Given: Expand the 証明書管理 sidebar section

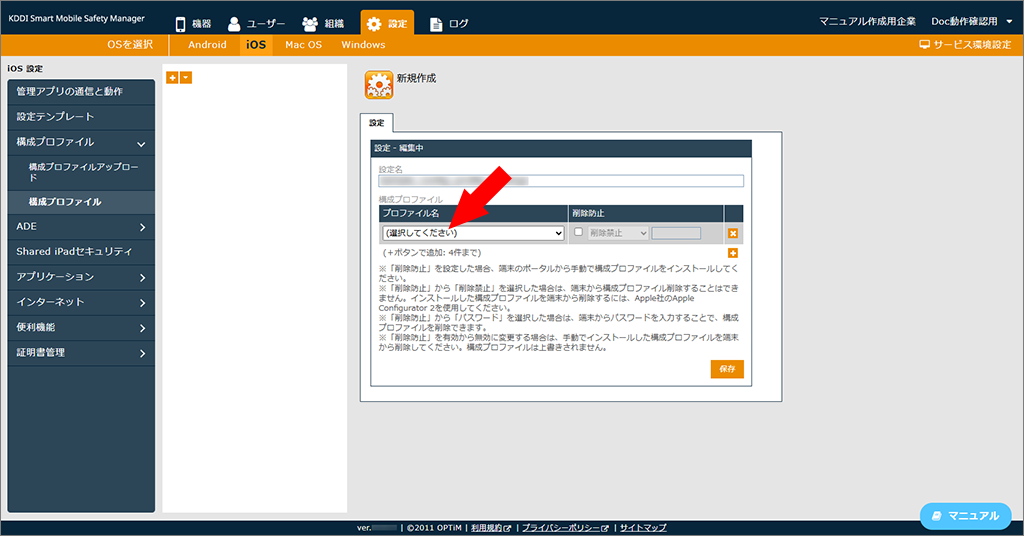Looking at the screenshot, I should click(81, 353).
